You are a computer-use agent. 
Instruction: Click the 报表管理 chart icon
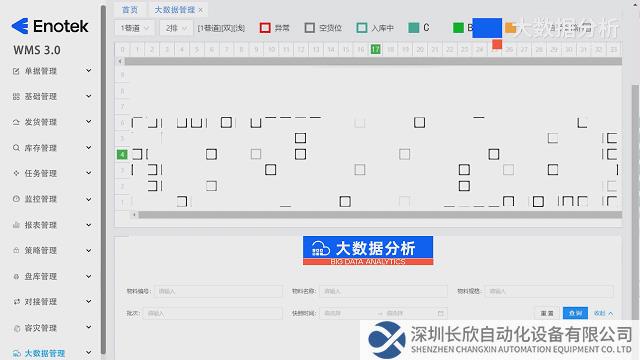coord(16,225)
